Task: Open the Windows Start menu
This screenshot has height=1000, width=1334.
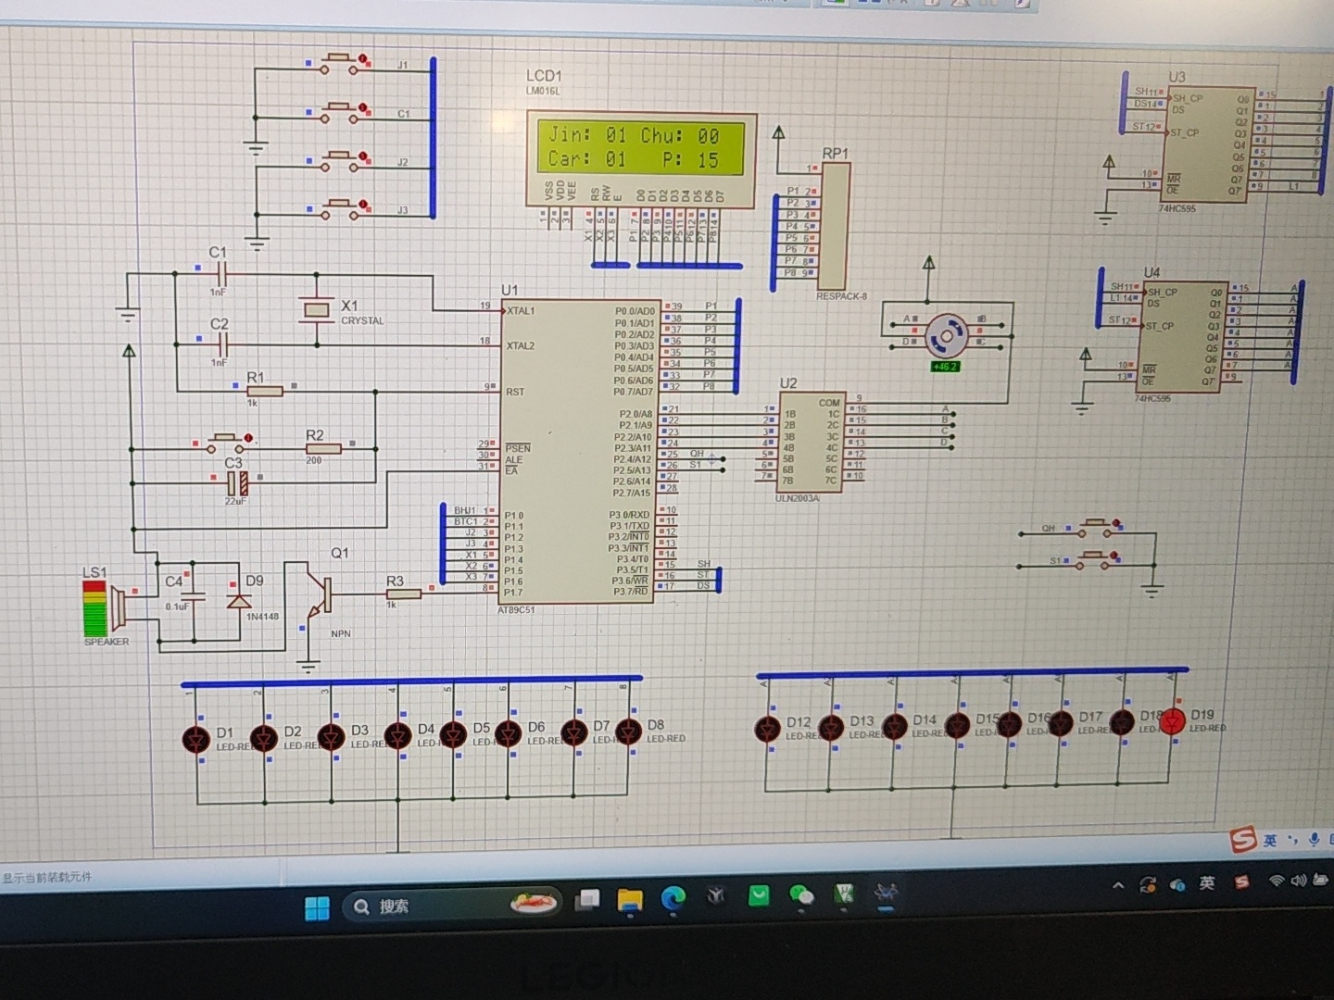Action: click(x=317, y=908)
